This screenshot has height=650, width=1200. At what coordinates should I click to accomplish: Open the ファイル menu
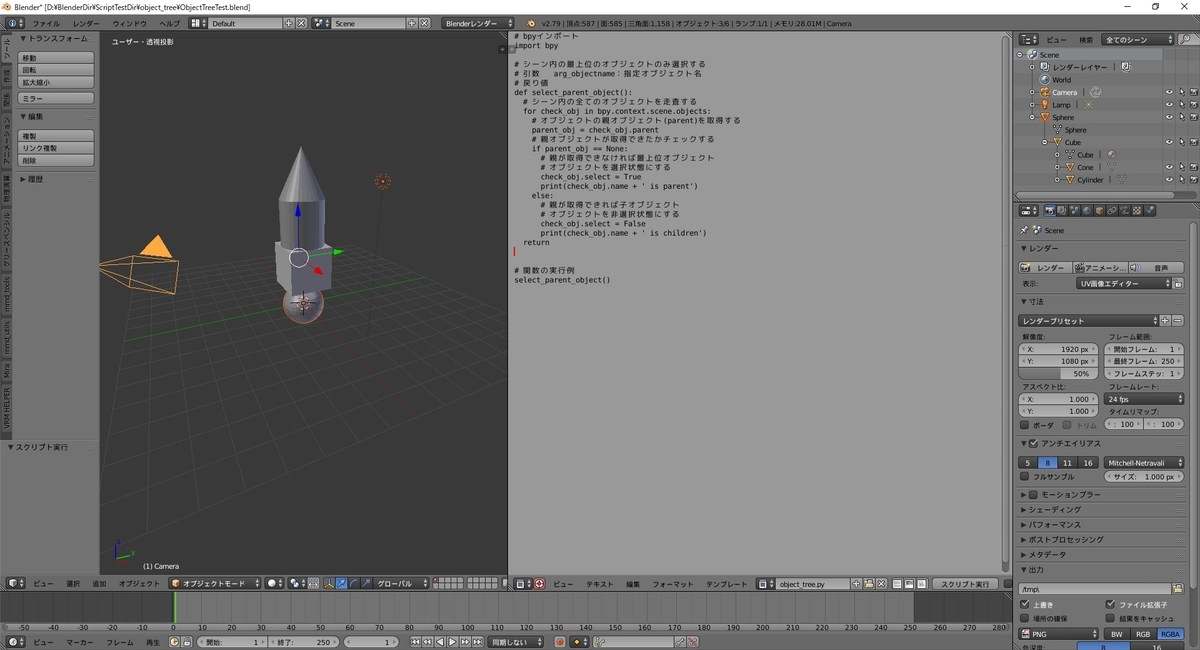point(45,23)
